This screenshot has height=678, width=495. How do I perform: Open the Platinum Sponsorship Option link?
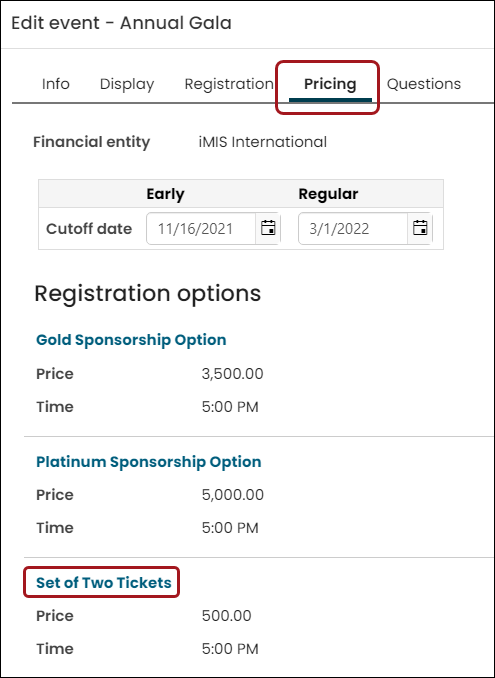click(x=148, y=462)
